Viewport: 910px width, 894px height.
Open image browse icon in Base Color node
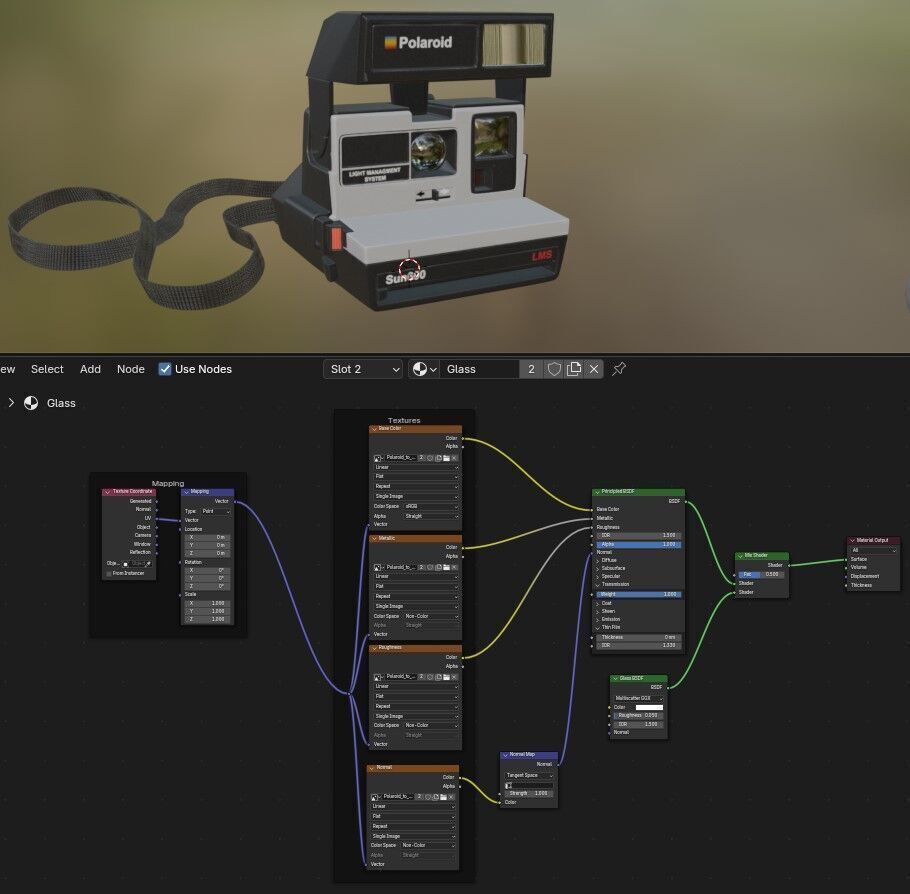click(x=378, y=458)
